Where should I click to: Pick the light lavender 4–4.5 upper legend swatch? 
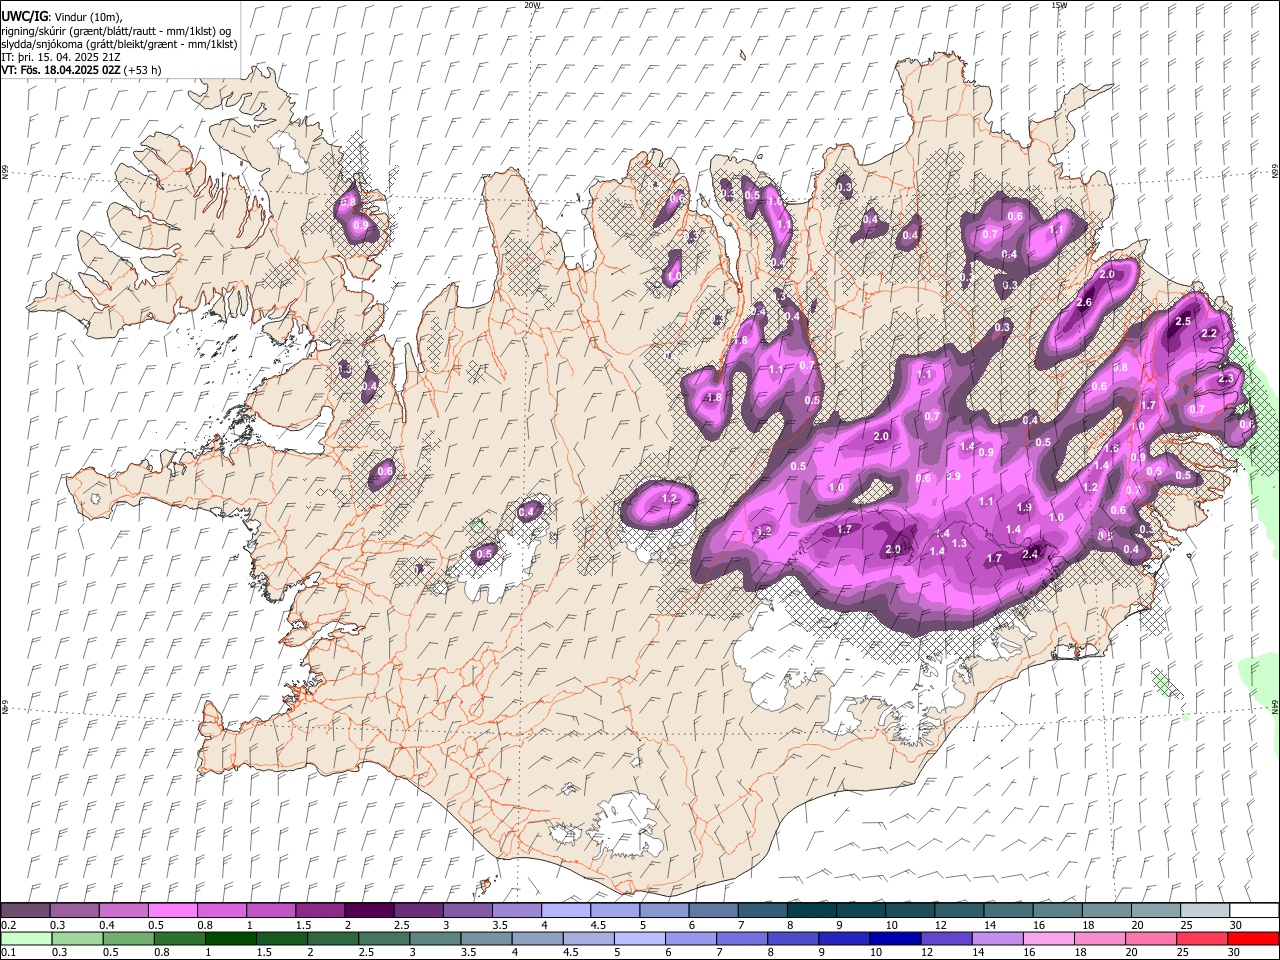(x=565, y=910)
